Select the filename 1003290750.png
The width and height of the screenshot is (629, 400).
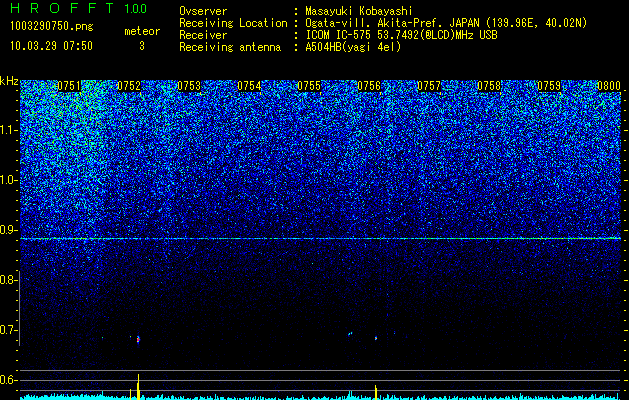52,27
